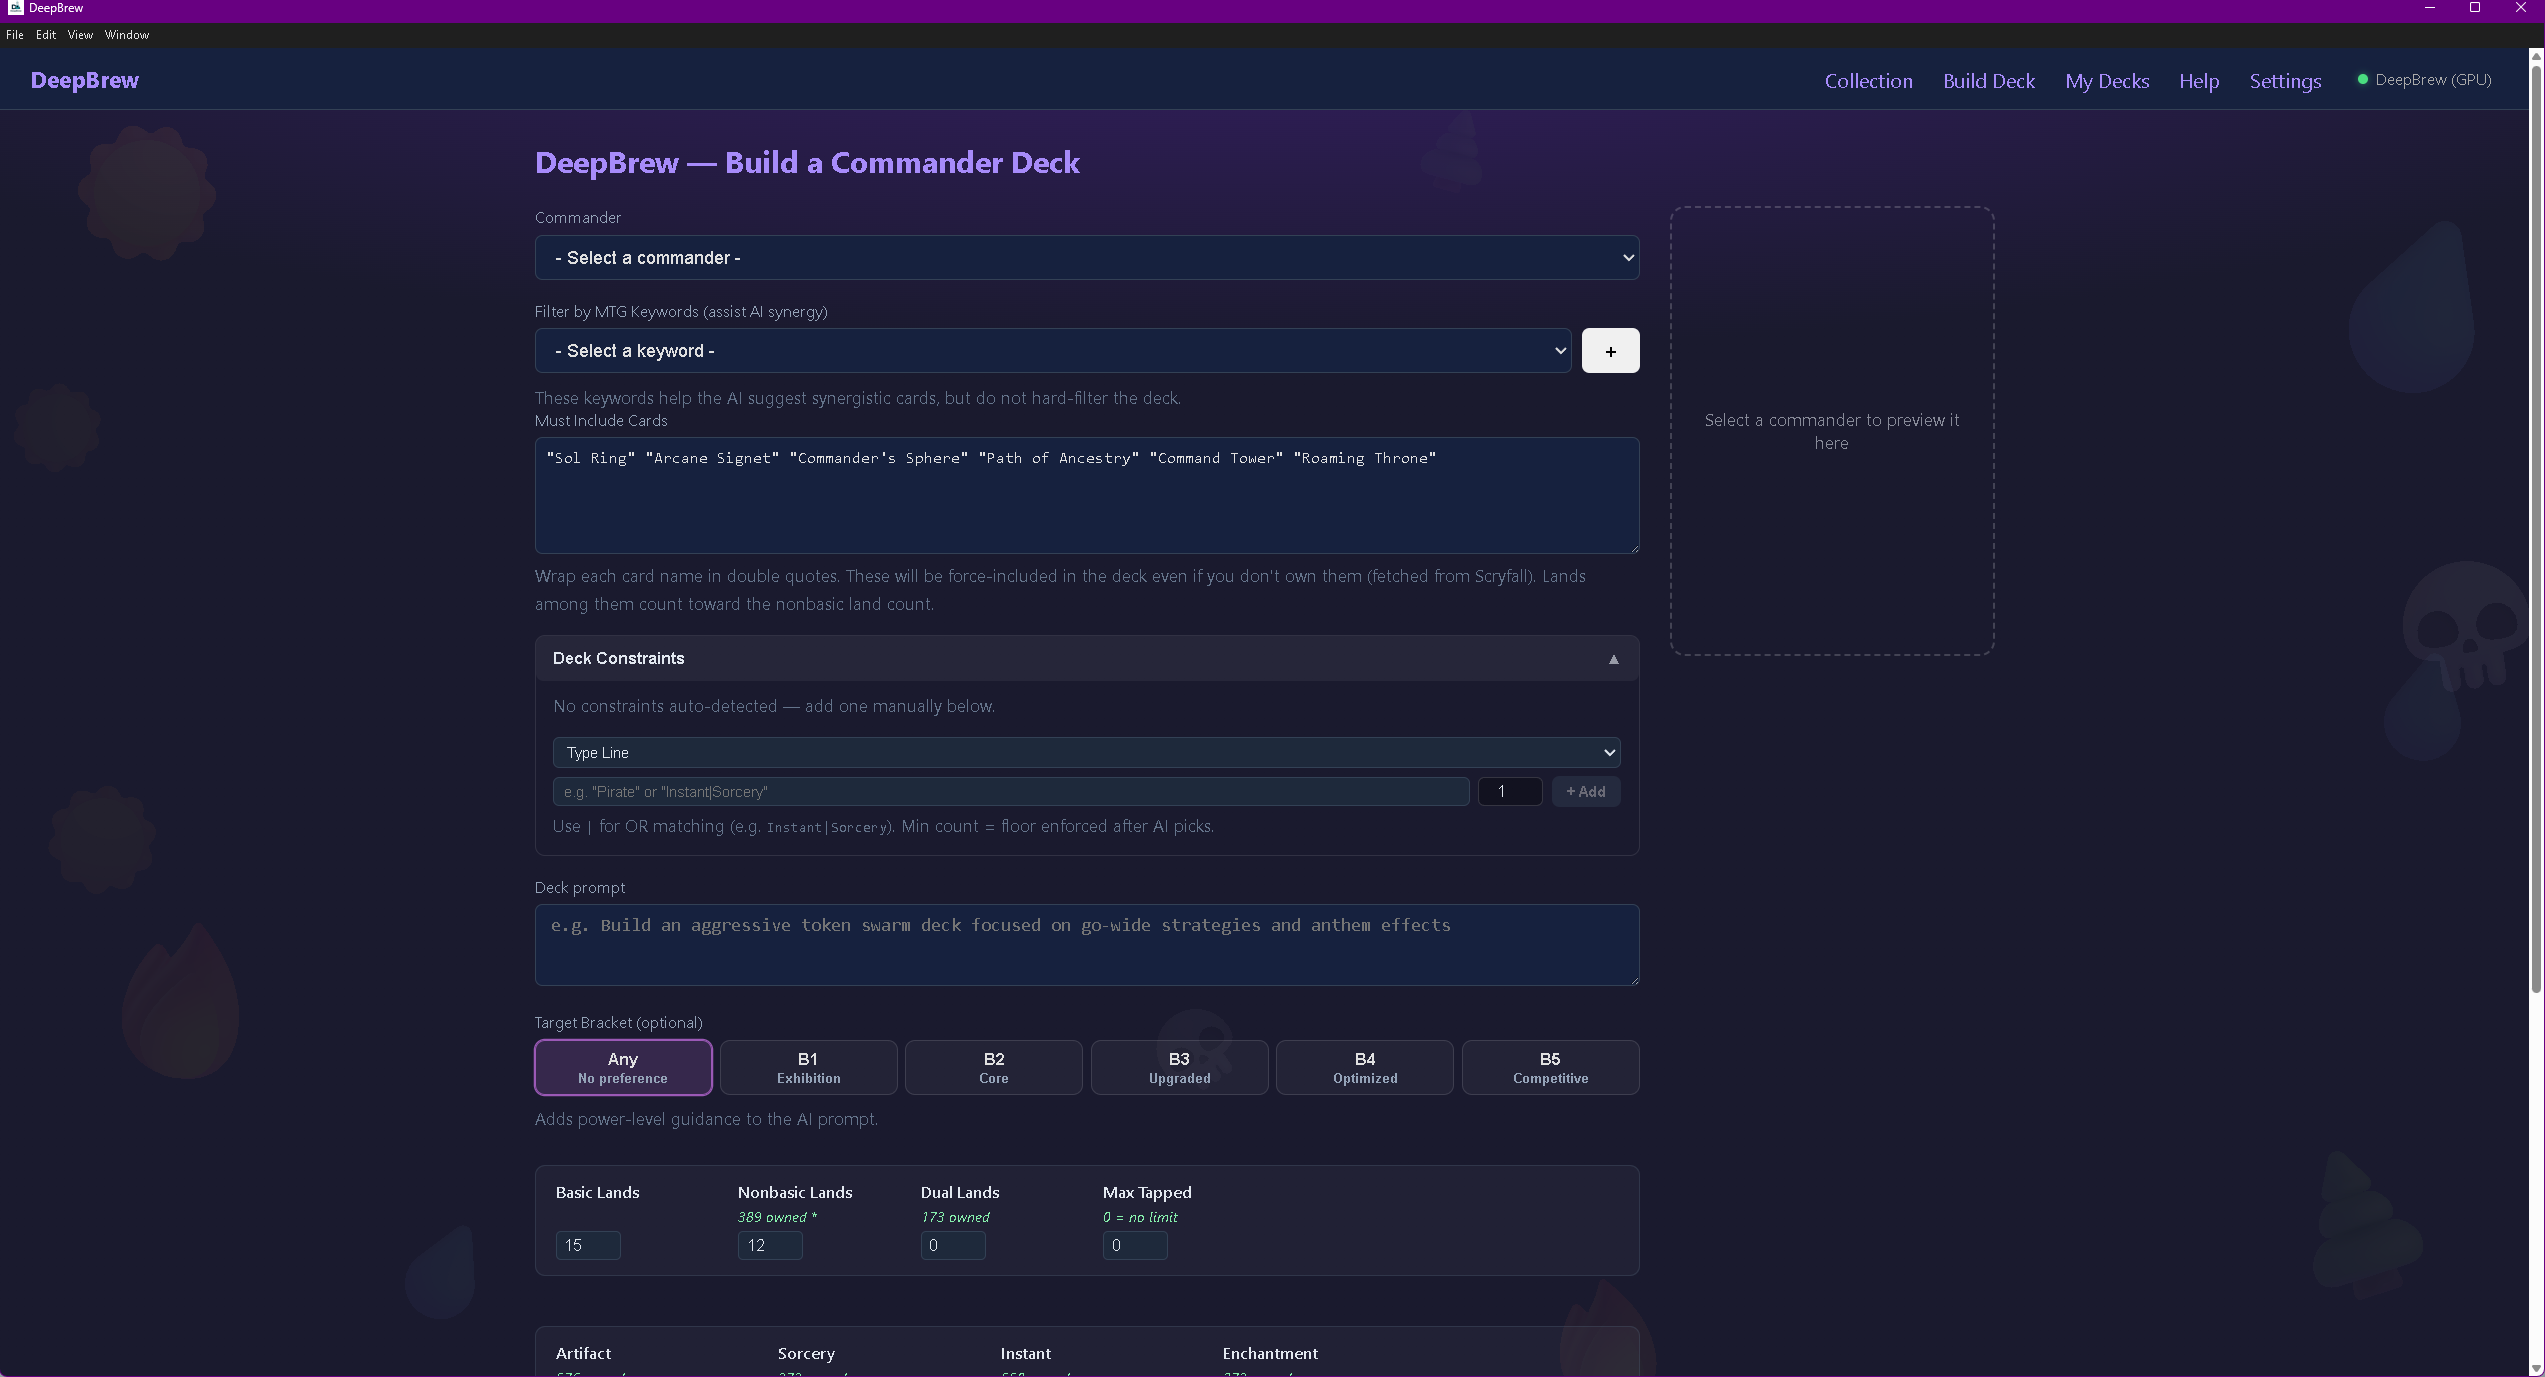Select the Any No preference bracket
Image resolution: width=2545 pixels, height=1377 pixels.
[623, 1067]
